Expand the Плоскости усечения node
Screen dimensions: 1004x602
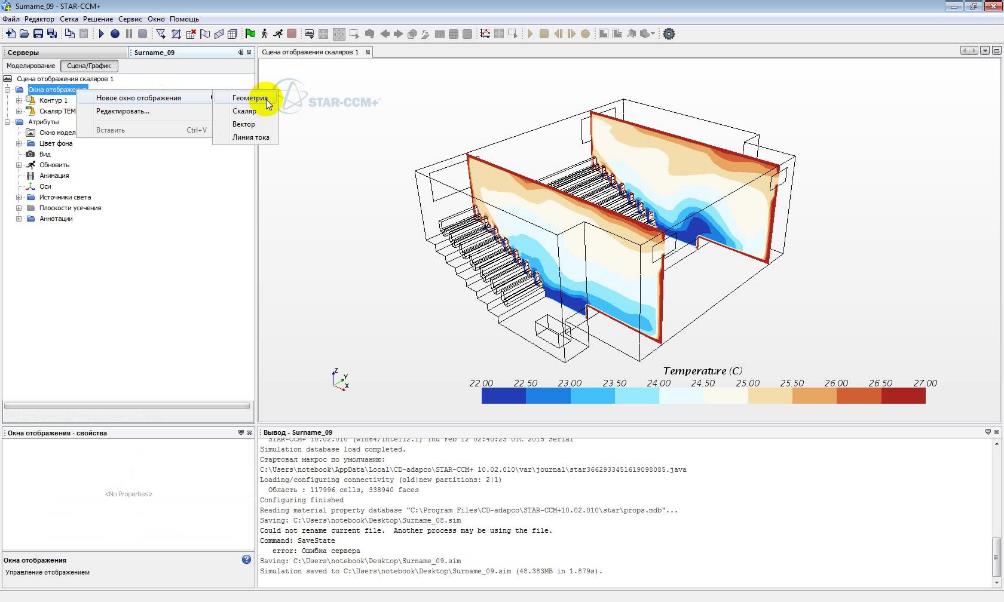[18, 208]
